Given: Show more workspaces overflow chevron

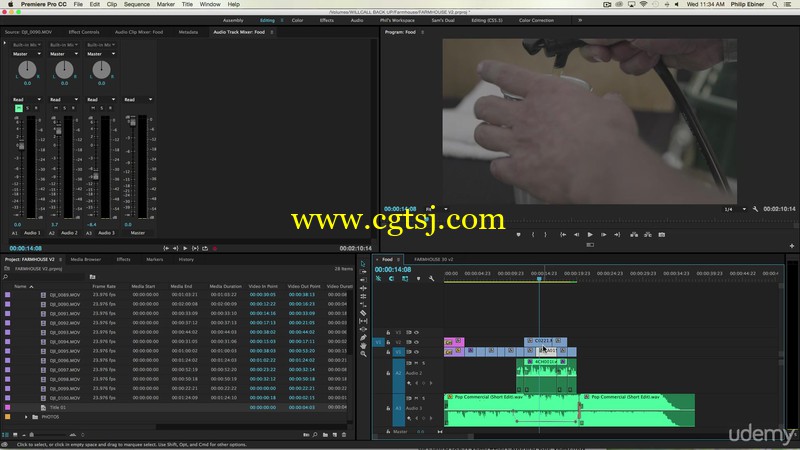Looking at the screenshot, I should click(580, 20).
